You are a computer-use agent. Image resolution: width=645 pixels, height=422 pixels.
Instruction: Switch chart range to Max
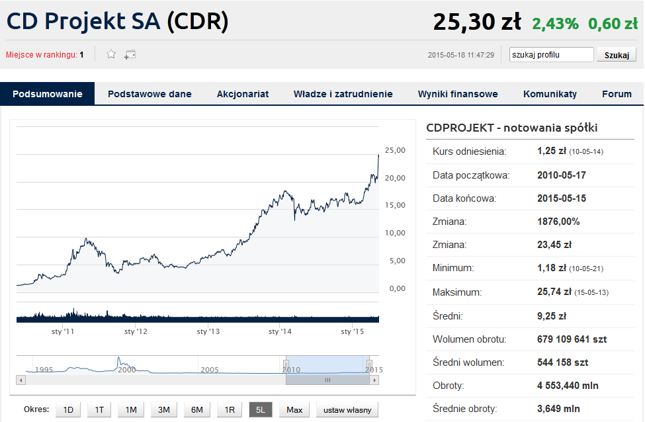pyautogui.click(x=294, y=410)
